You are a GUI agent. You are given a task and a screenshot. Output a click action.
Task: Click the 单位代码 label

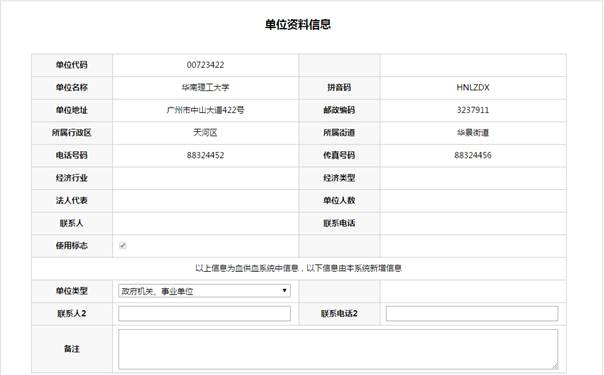(72, 65)
